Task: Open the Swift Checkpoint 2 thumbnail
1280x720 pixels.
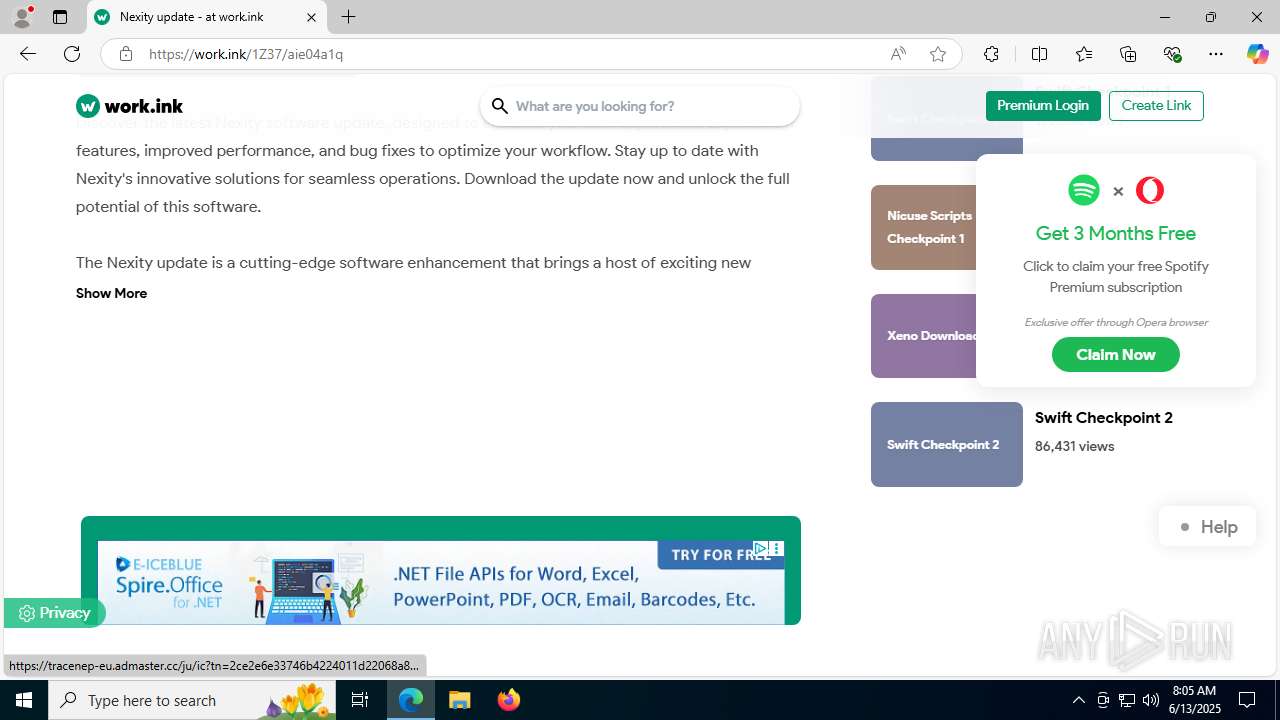Action: point(947,445)
